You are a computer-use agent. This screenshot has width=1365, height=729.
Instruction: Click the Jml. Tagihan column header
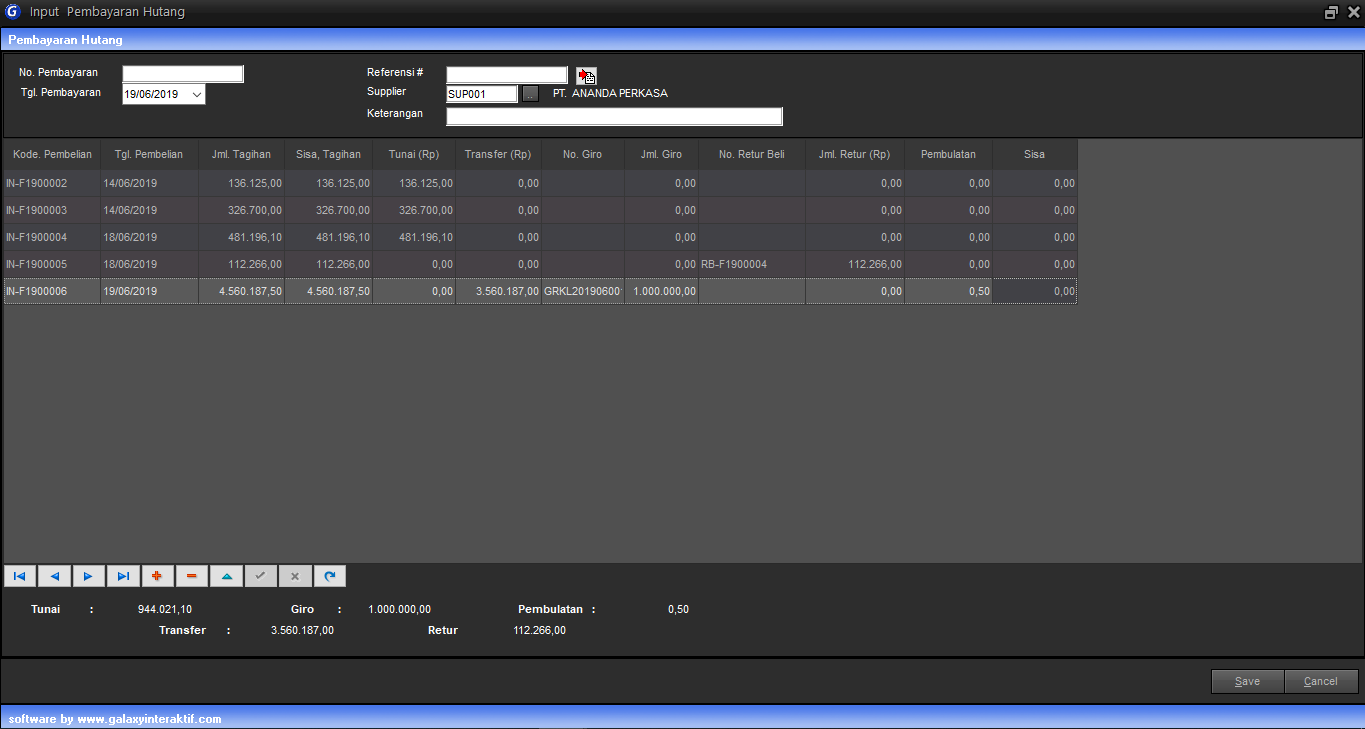coord(241,154)
